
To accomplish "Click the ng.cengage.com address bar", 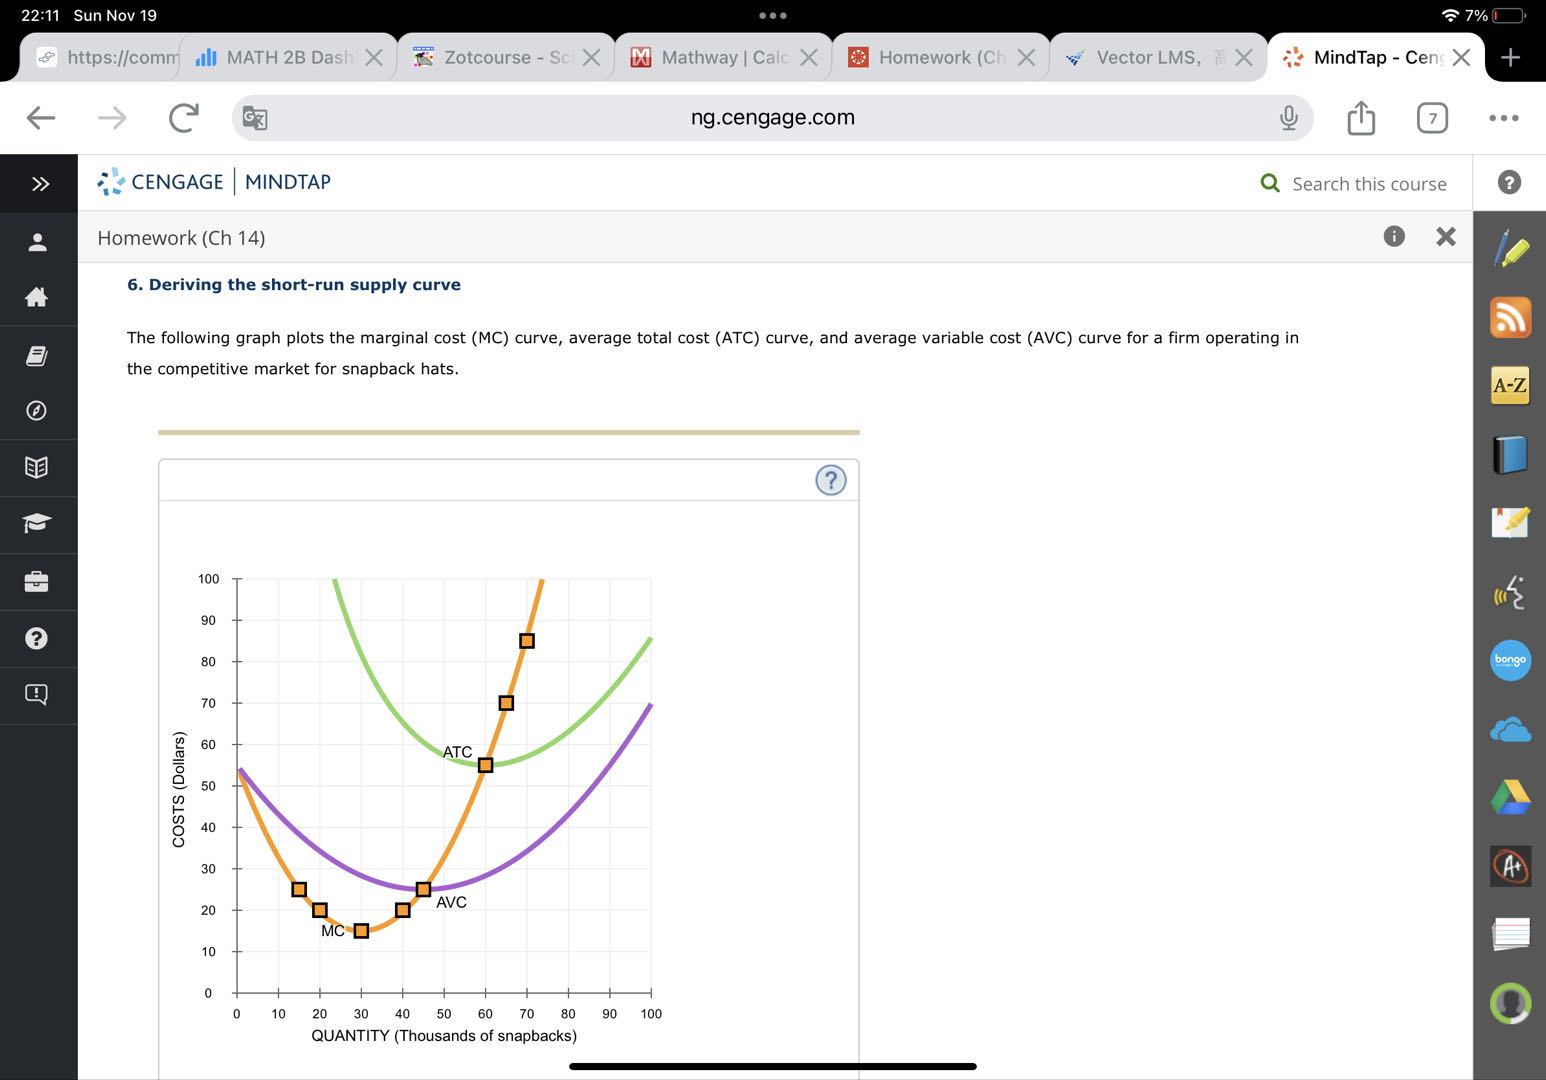I will (772, 118).
